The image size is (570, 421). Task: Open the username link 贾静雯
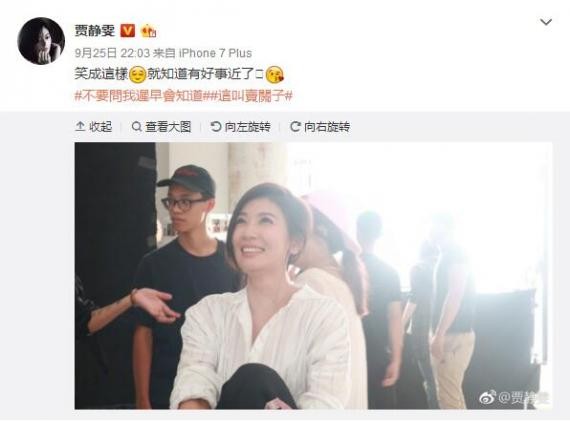coord(95,31)
